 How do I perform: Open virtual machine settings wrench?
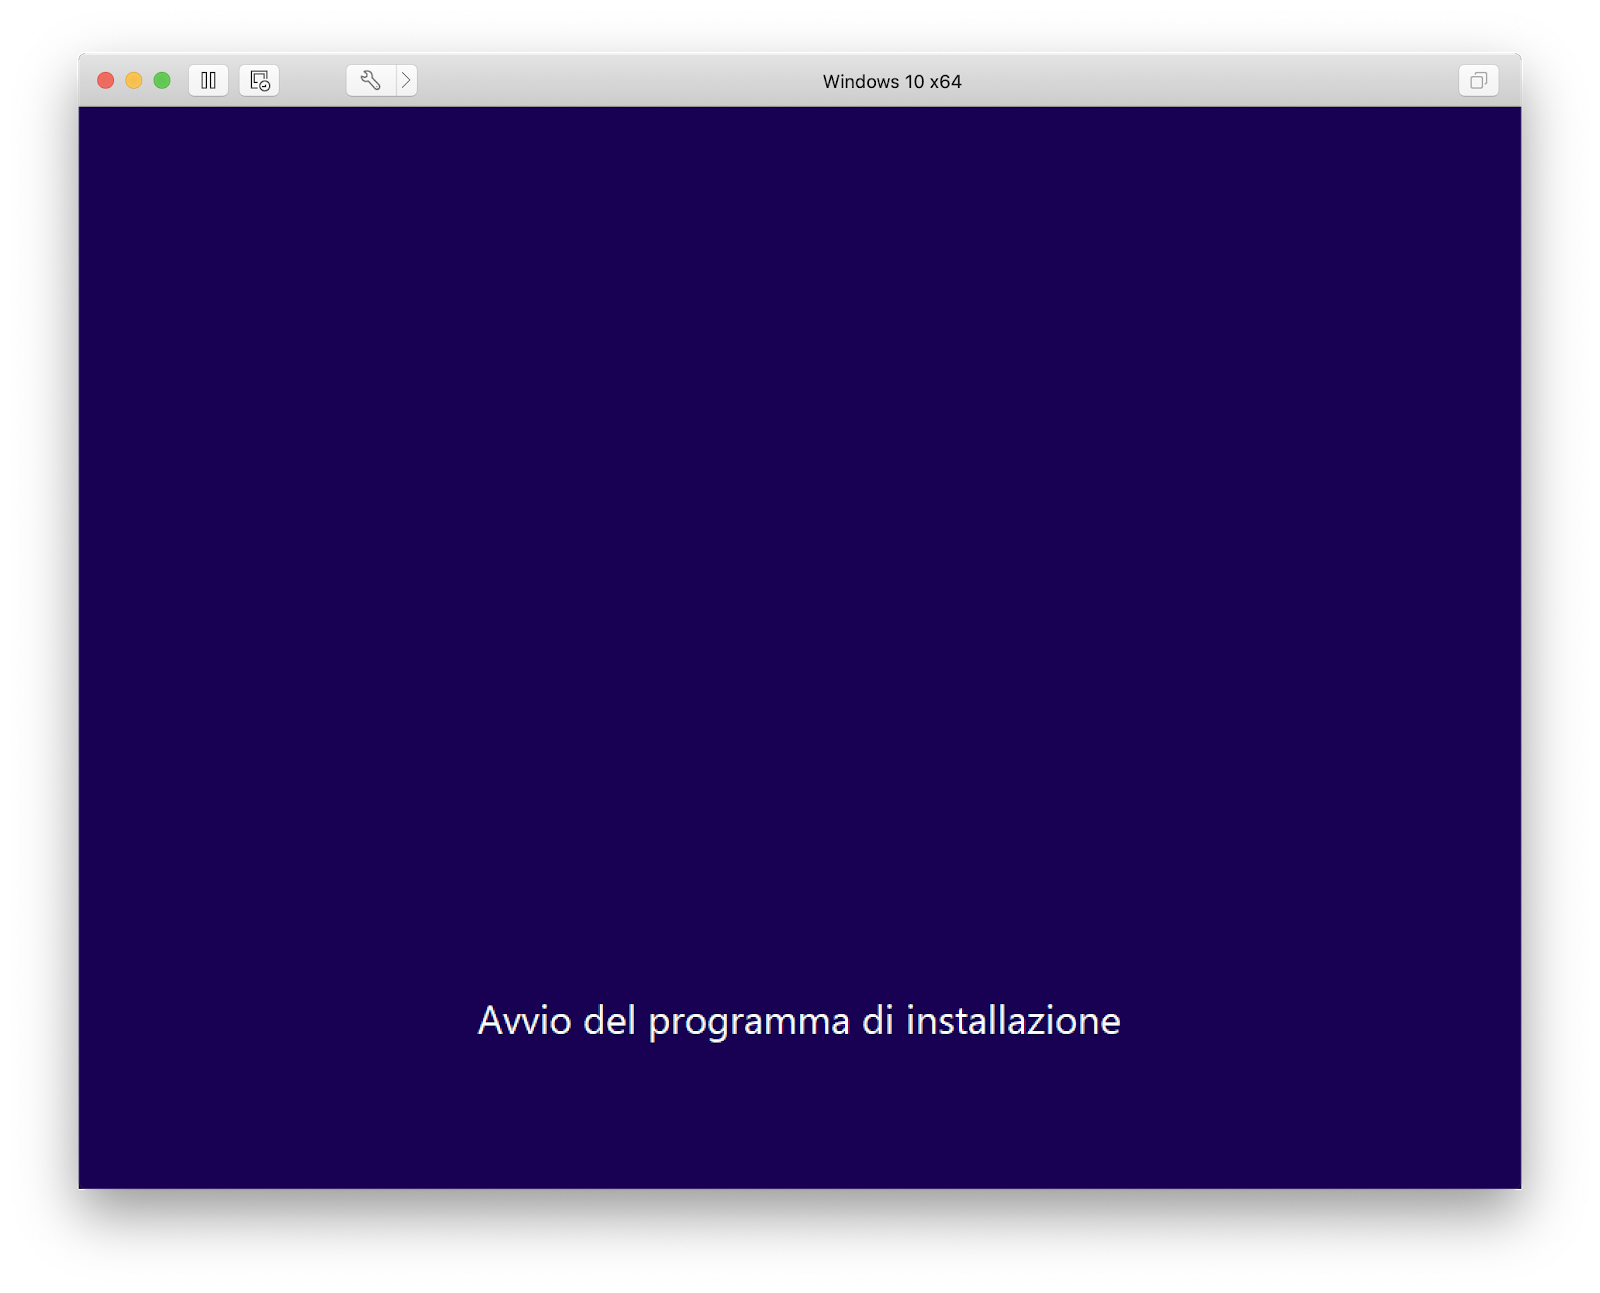(x=371, y=80)
